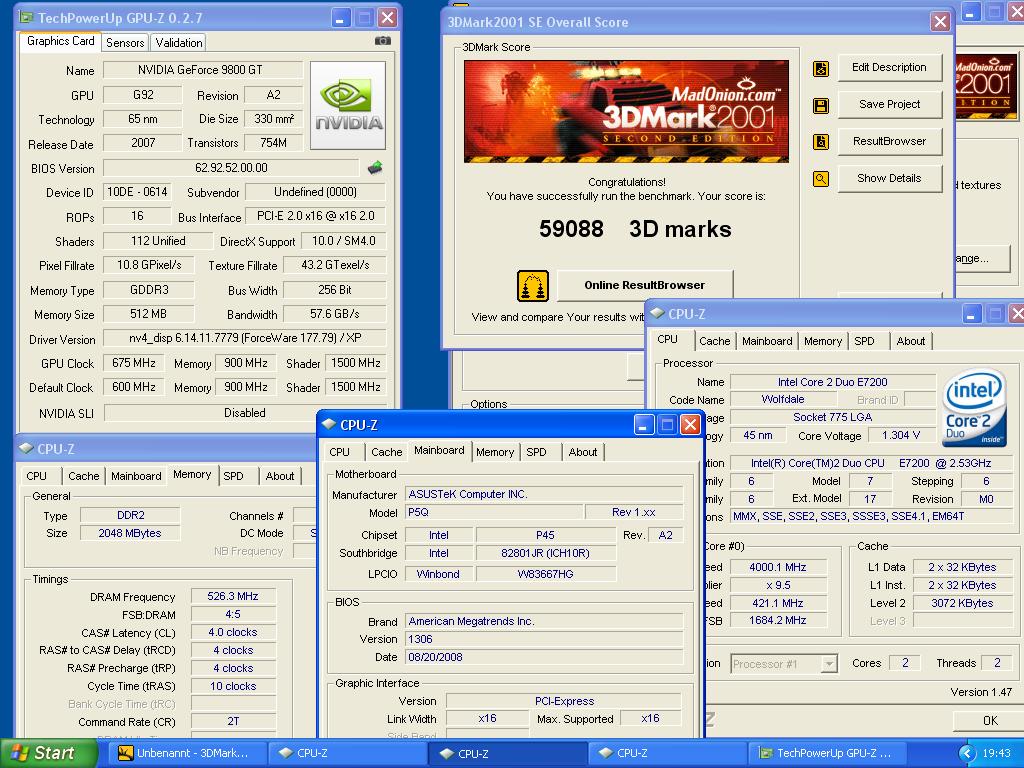Screen dimensions: 1024x768
Task: Click core speed 4000.1 MHz value
Action: [777, 567]
